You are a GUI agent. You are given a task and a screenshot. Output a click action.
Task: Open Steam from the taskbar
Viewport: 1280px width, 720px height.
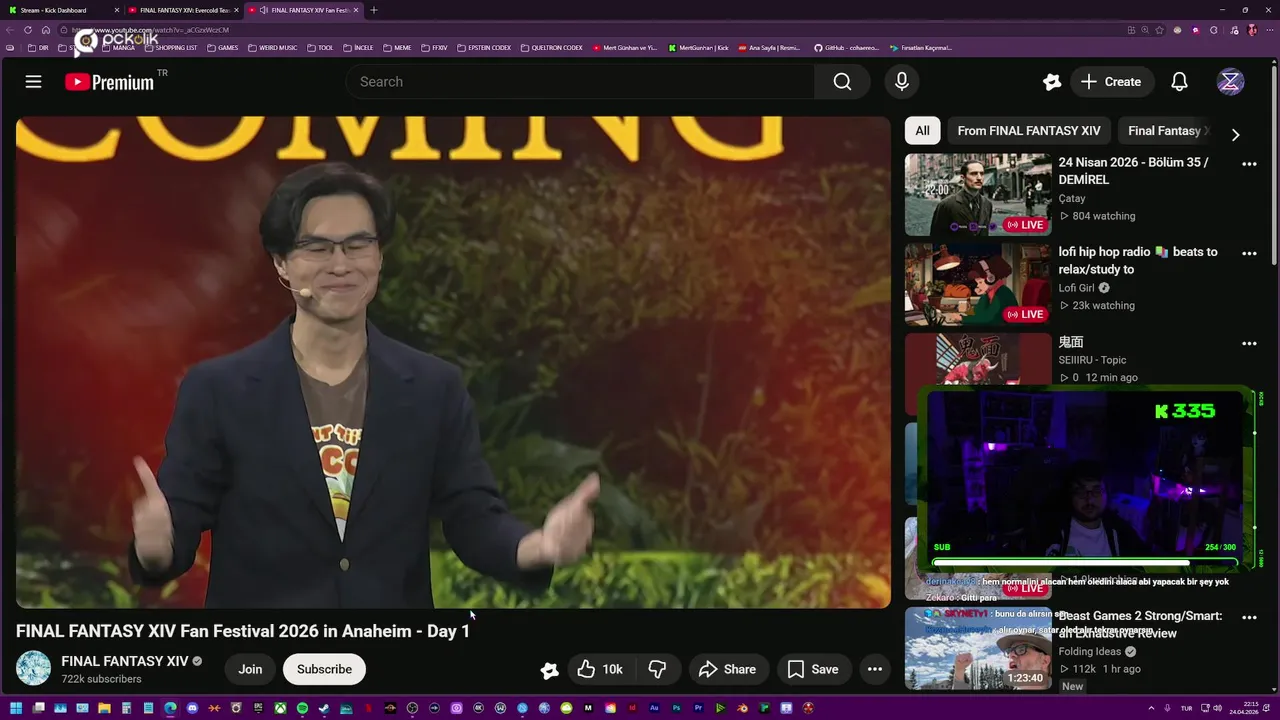tap(325, 708)
